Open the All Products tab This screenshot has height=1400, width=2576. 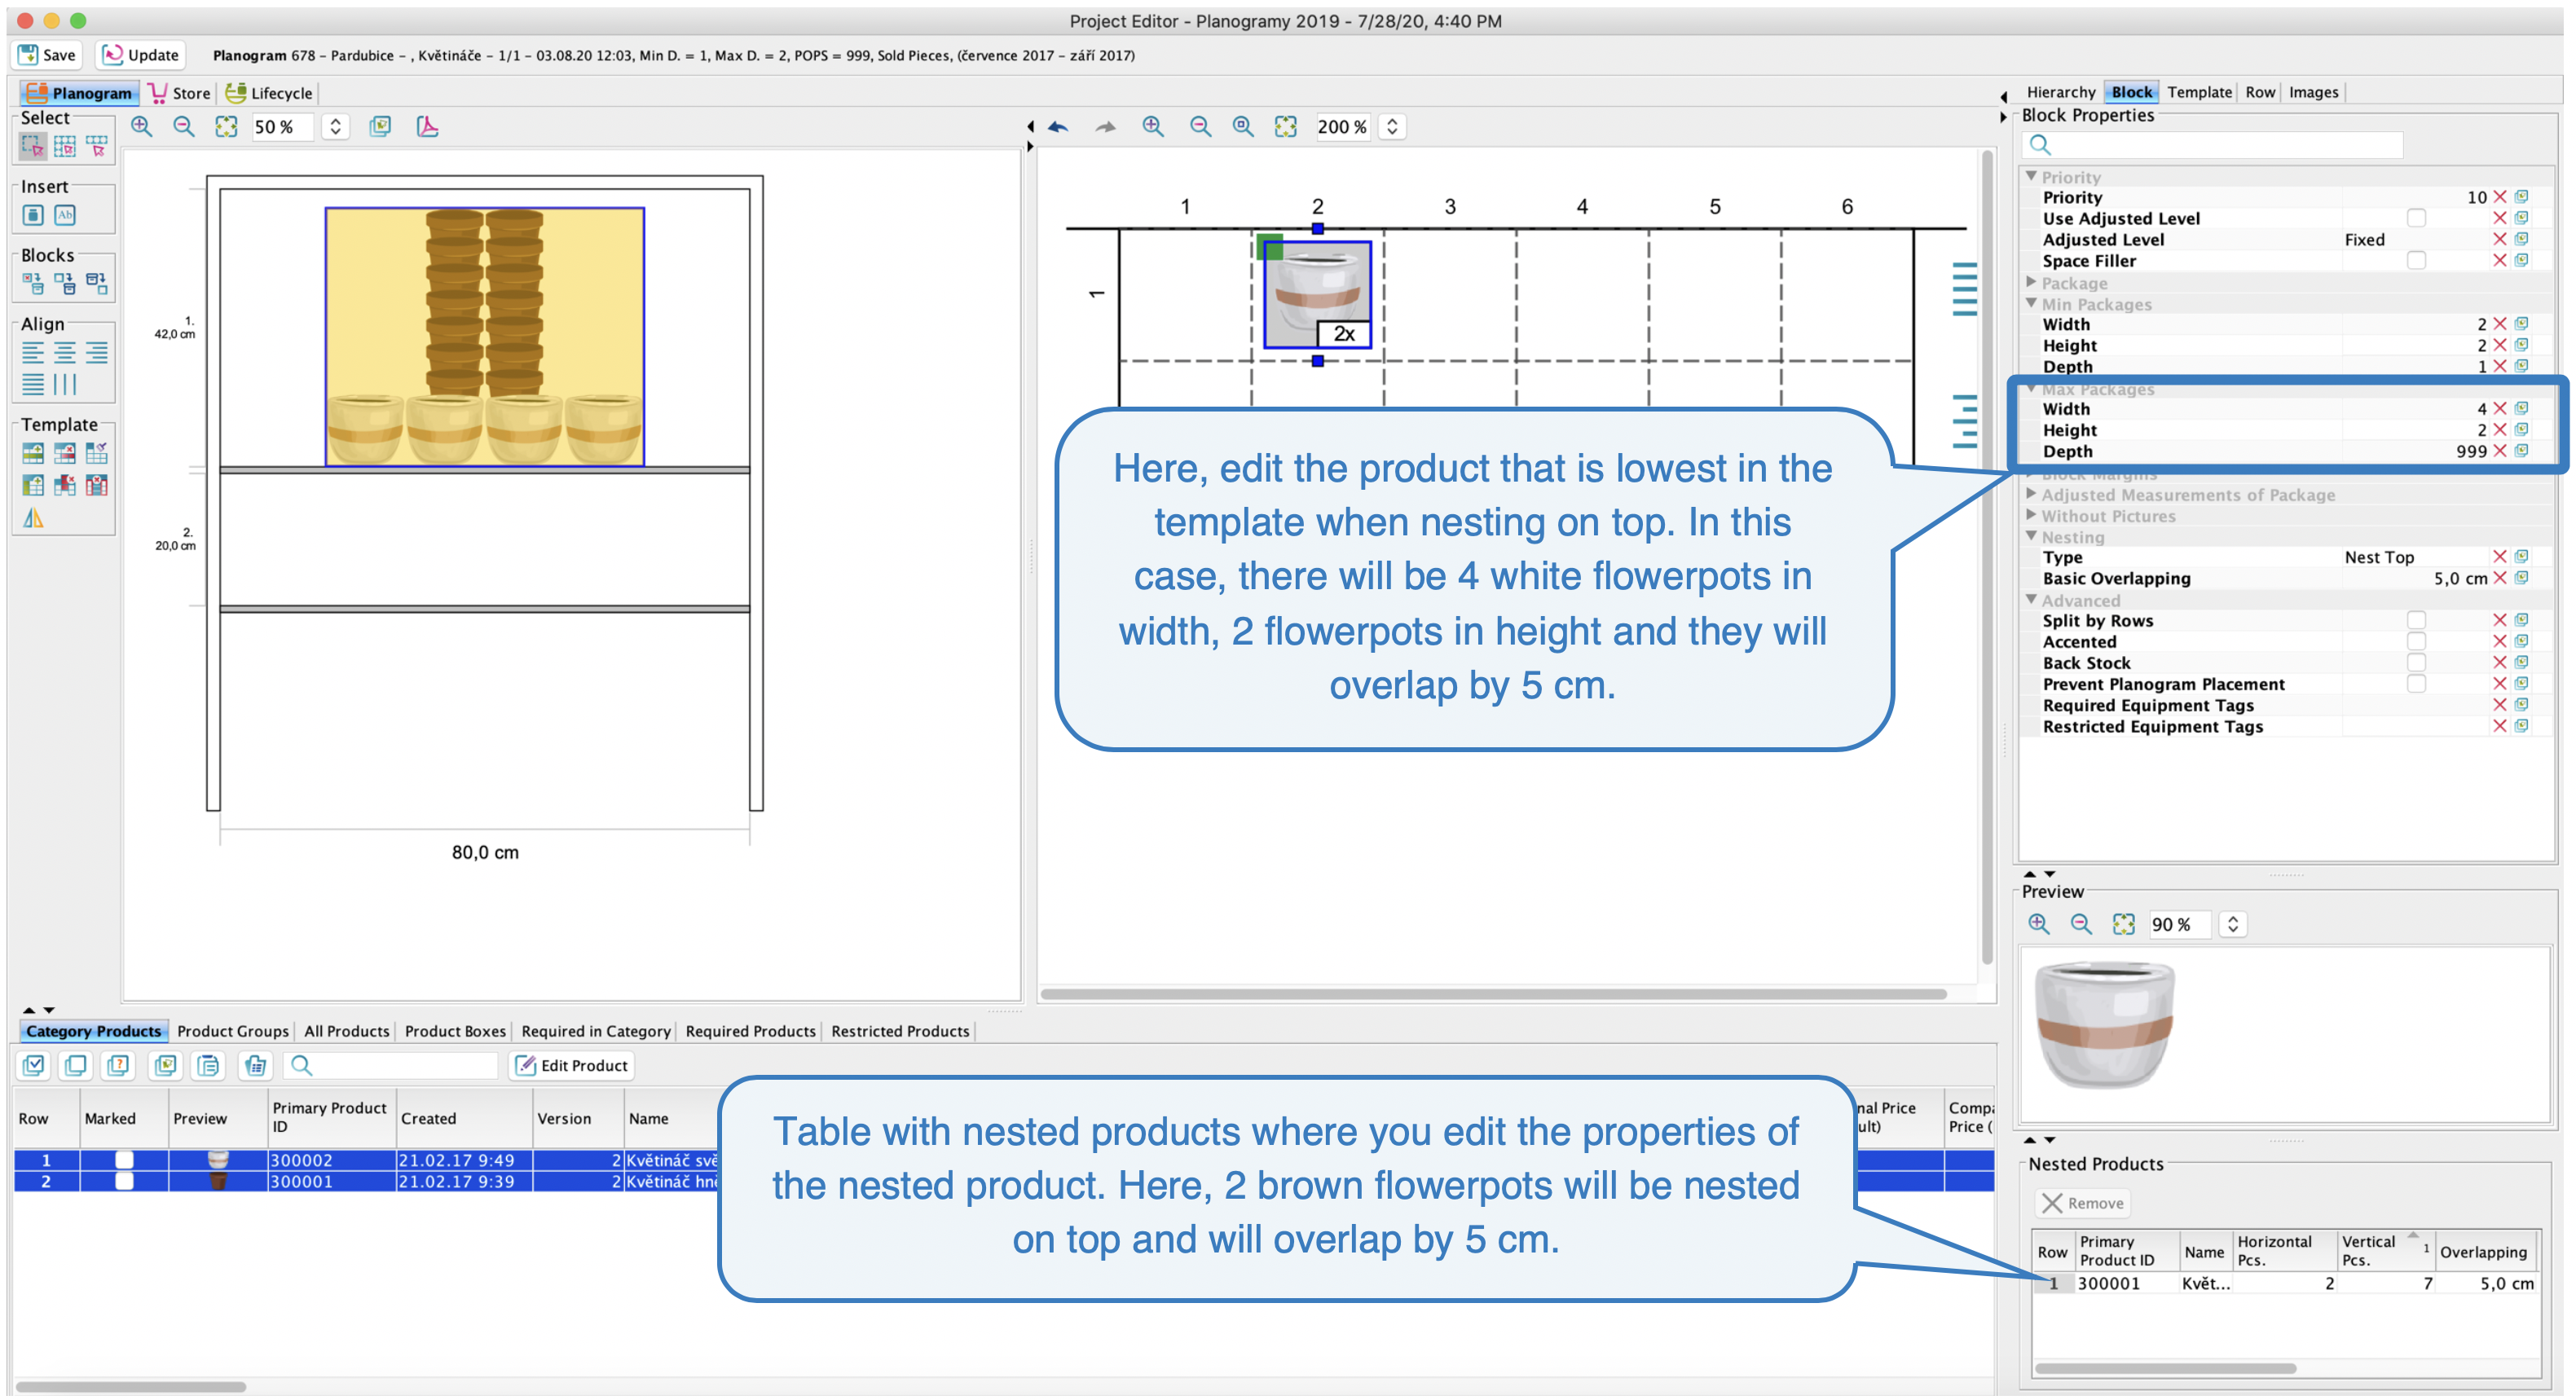346,1031
